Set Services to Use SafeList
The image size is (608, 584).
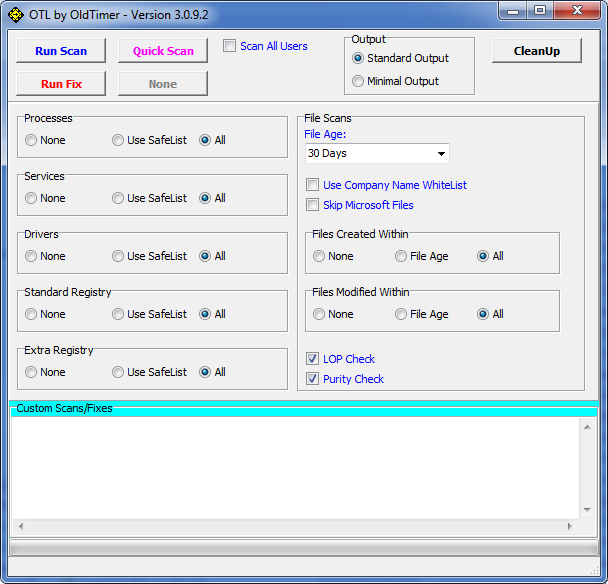118,198
